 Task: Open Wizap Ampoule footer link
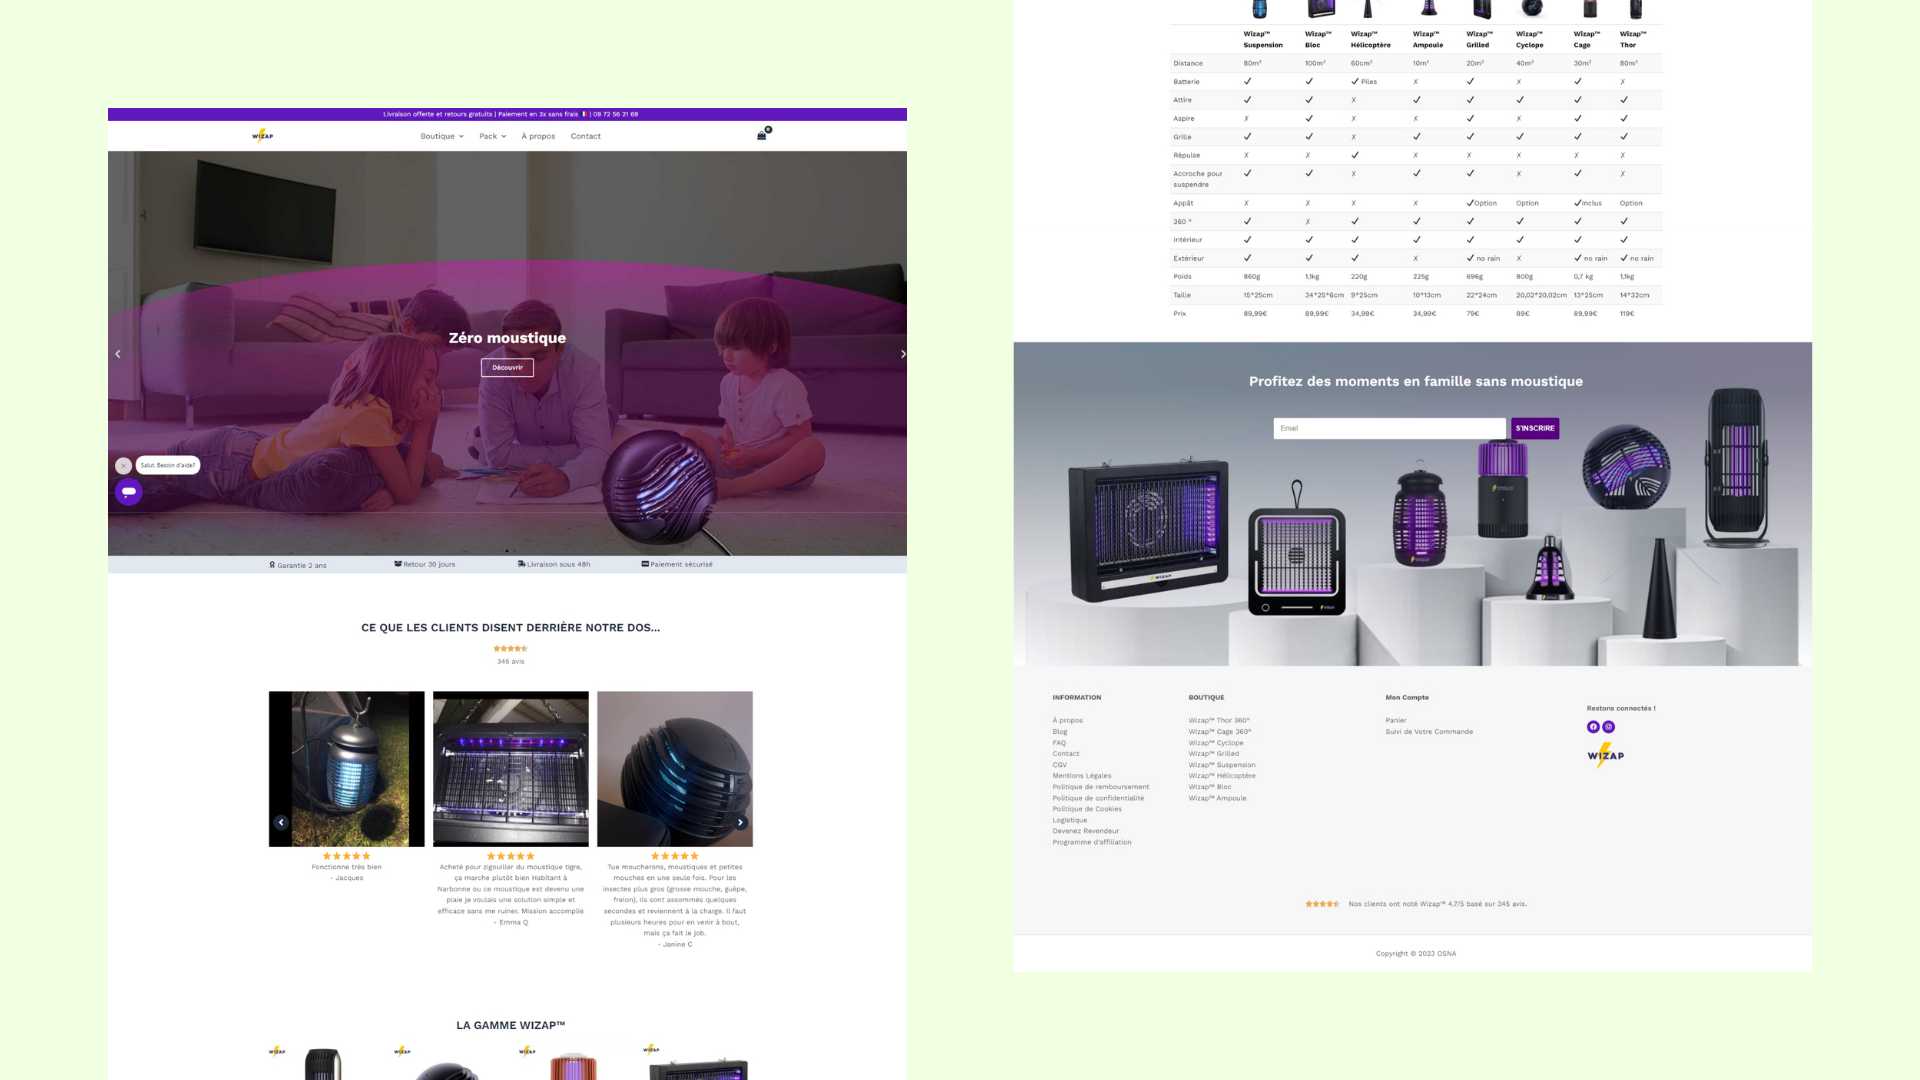tap(1217, 797)
